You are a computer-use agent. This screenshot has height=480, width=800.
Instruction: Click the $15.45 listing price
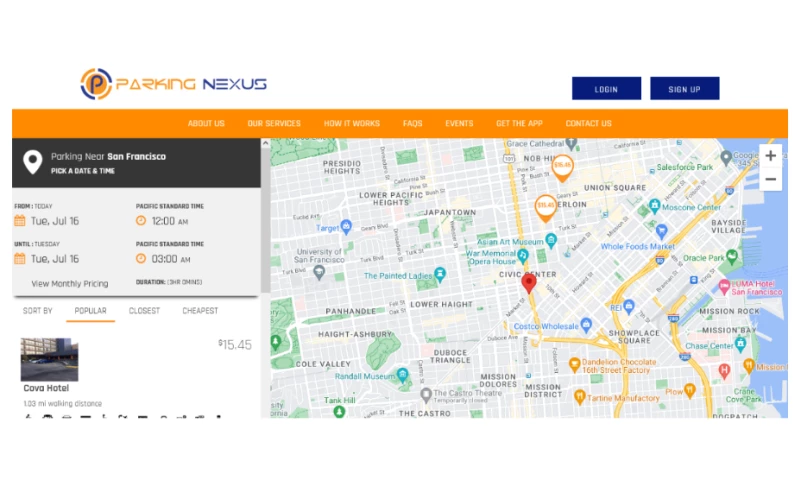(x=235, y=345)
